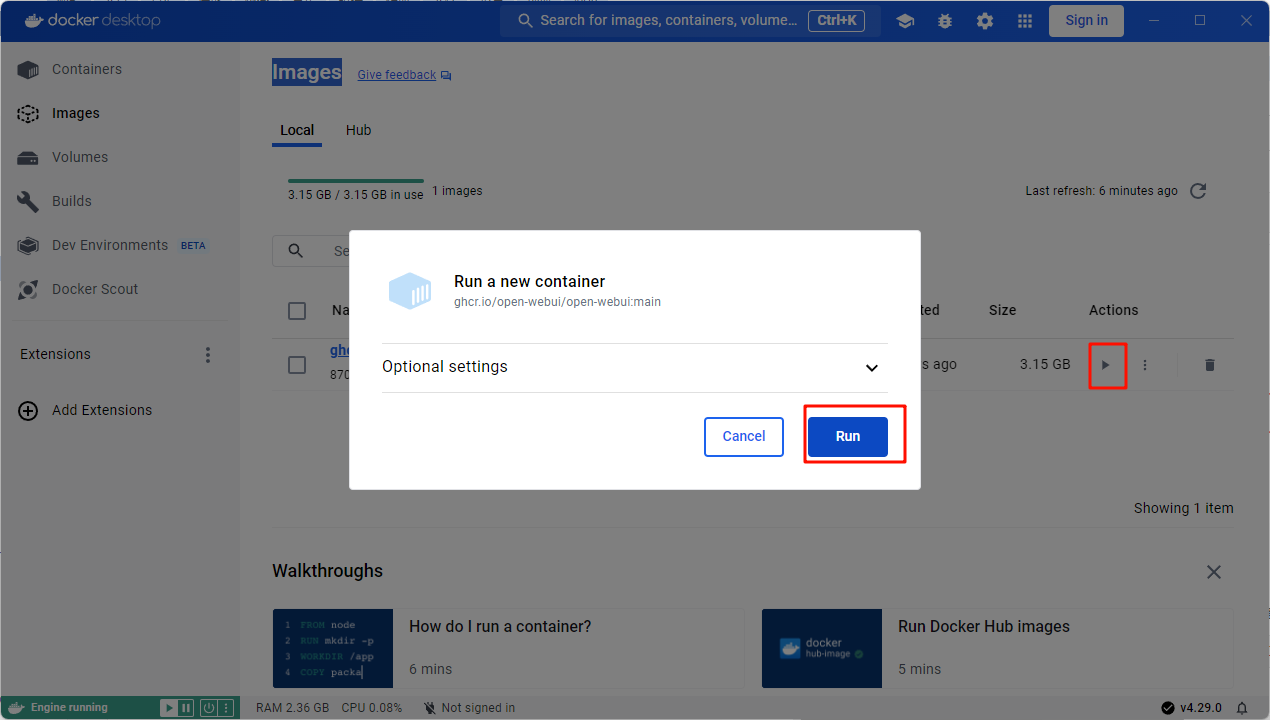Select the open-webui image row checkbox
Image resolution: width=1270 pixels, height=720 pixels.
pyautogui.click(x=297, y=365)
